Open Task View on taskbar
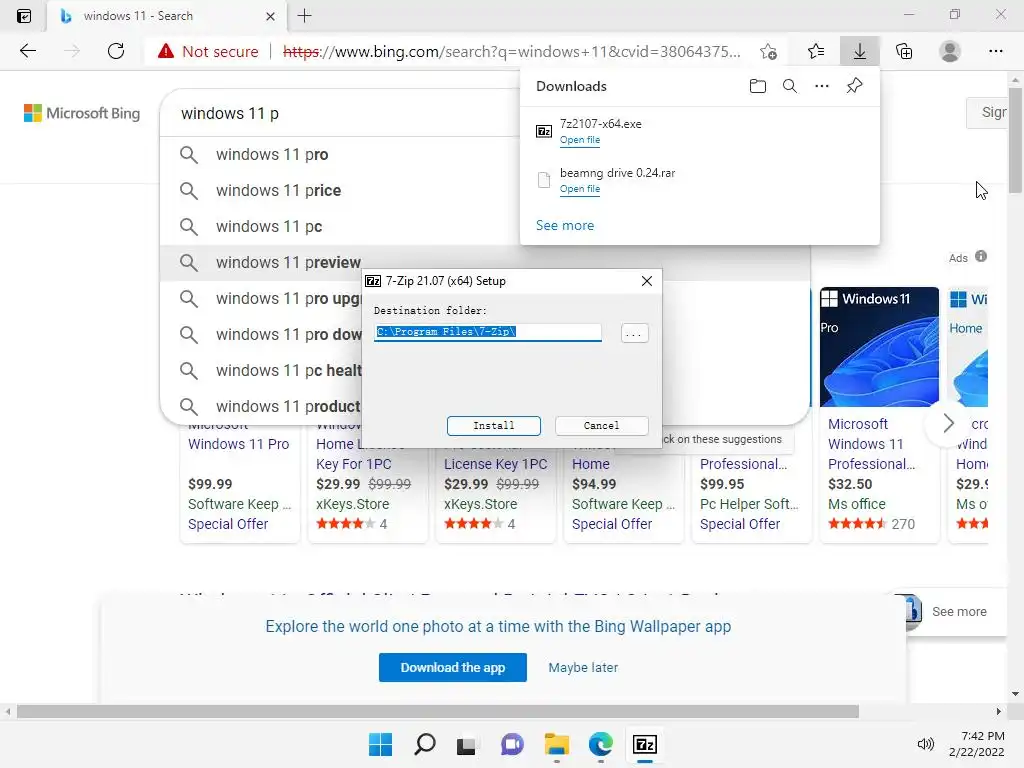This screenshot has width=1024, height=768. [x=466, y=744]
